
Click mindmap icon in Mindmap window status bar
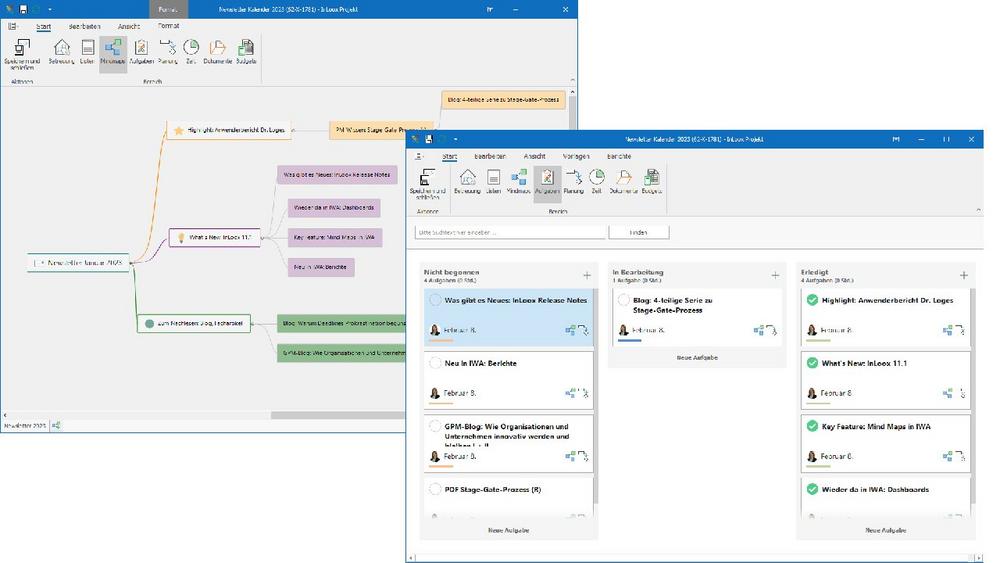56,425
